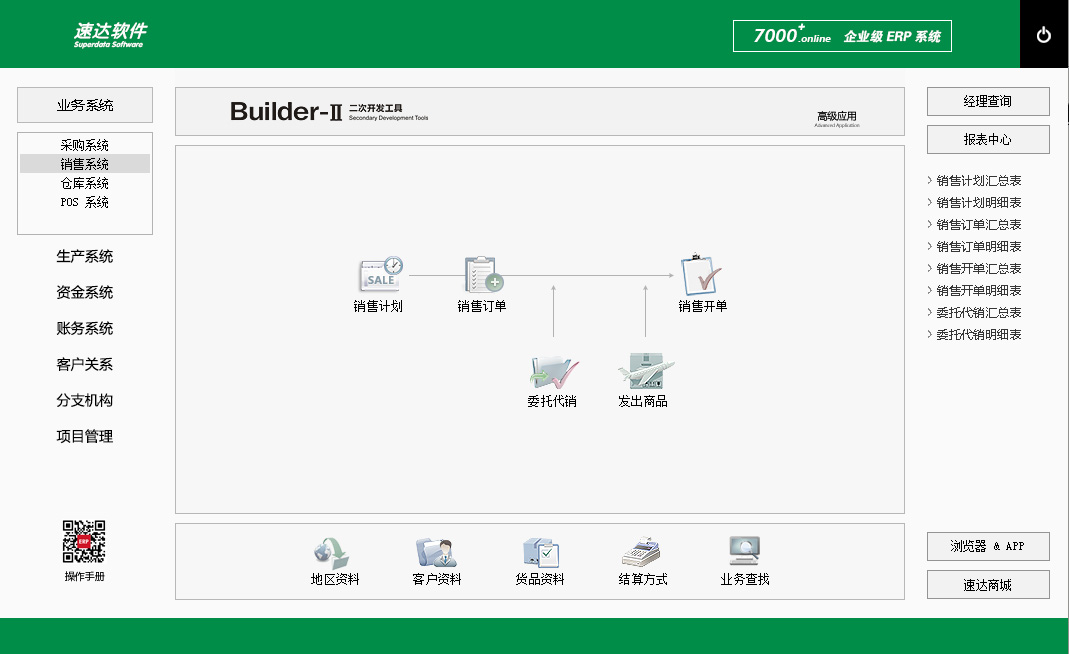Switch to the 账务系统 module
The image size is (1069, 654).
tap(85, 329)
